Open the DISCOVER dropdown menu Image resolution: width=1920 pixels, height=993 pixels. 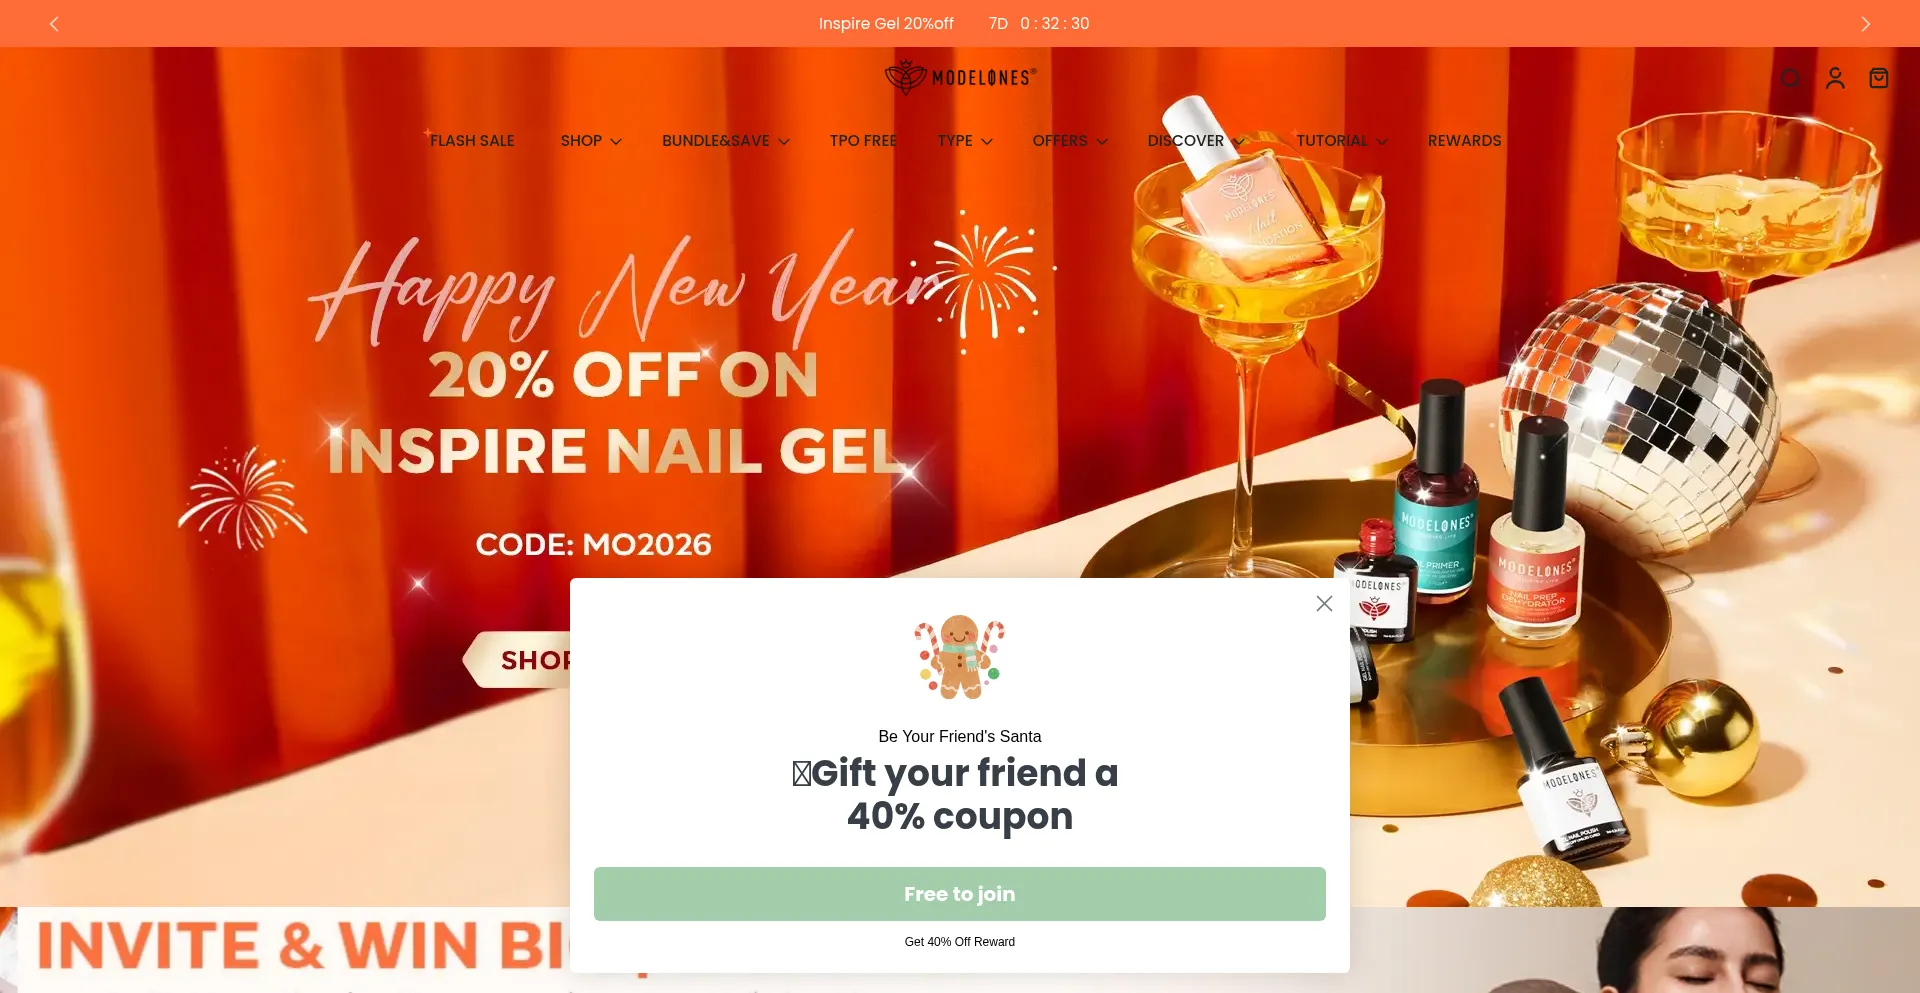tap(1196, 141)
